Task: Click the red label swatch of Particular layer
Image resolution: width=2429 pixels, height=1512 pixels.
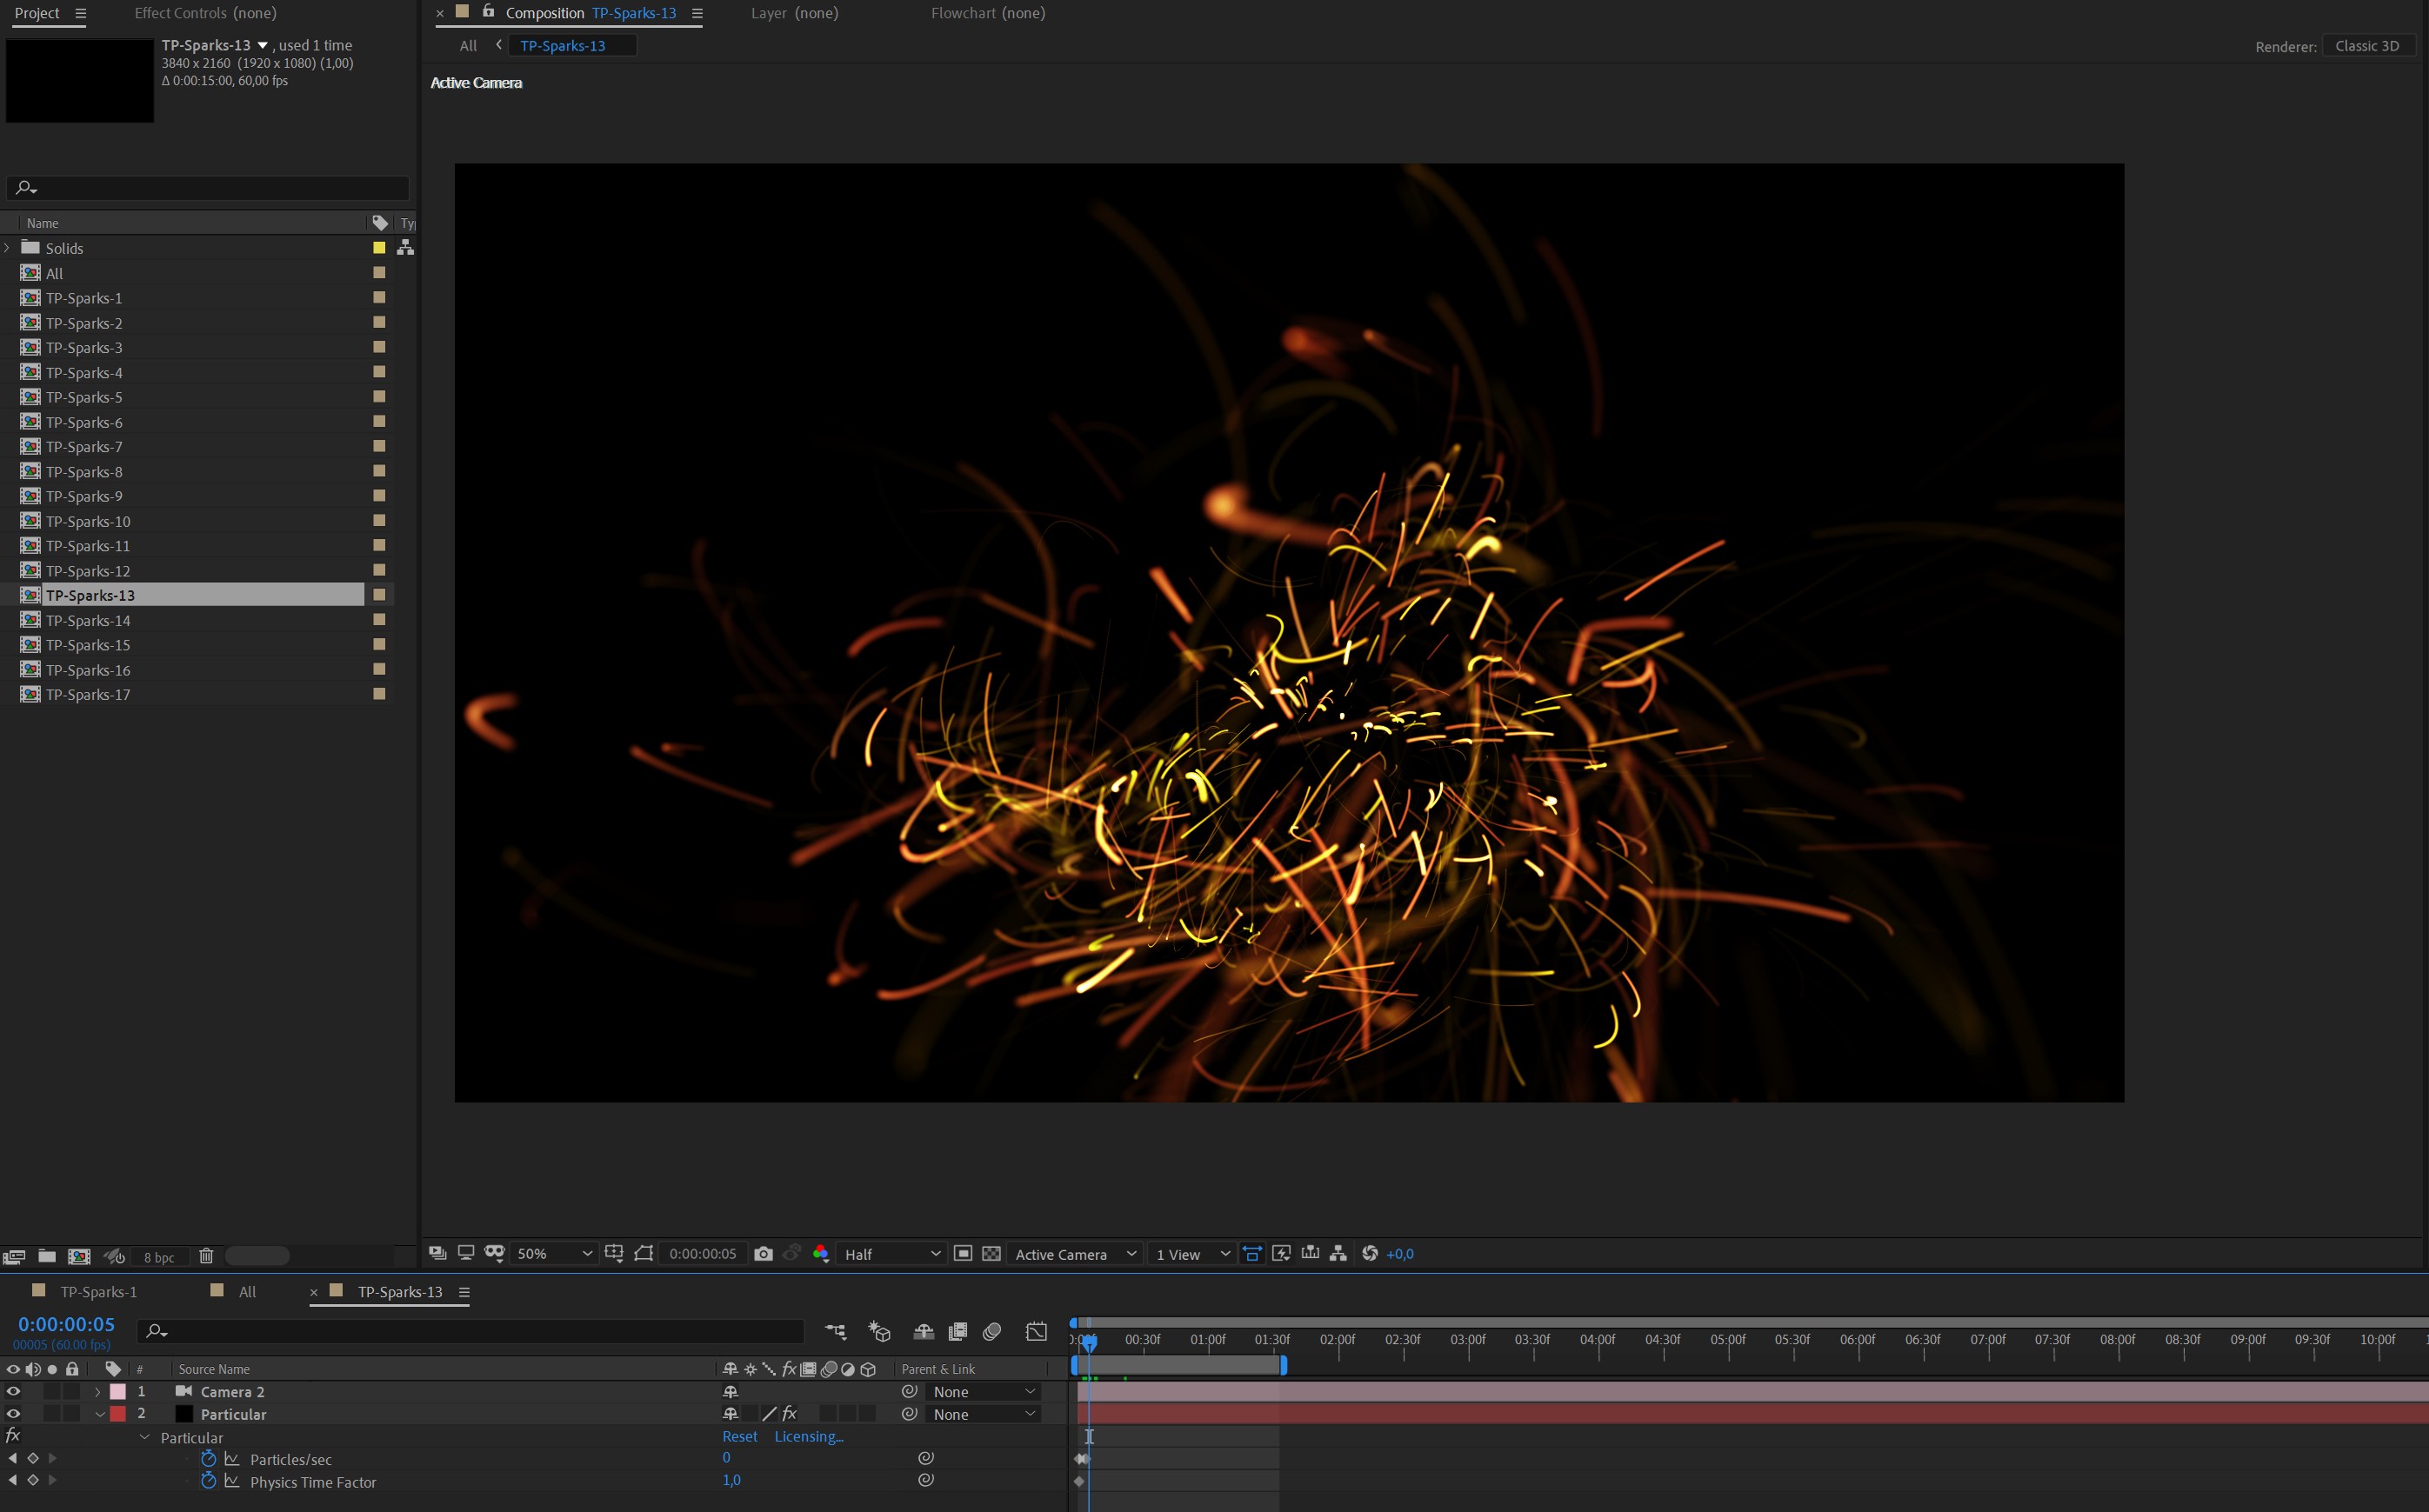Action: point(118,1414)
